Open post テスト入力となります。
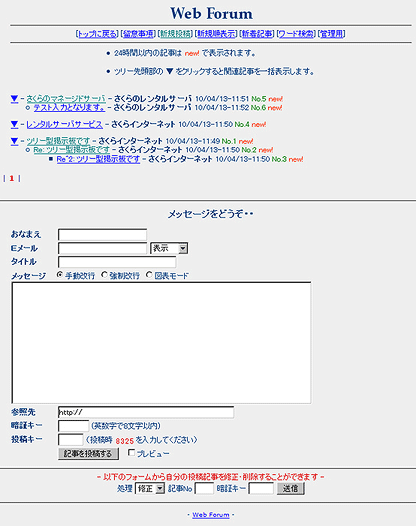This screenshot has width=416, height=526. point(69,108)
